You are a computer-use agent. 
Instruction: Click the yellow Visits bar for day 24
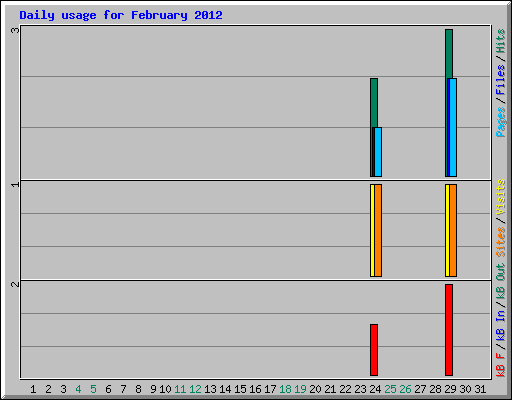pyautogui.click(x=372, y=230)
